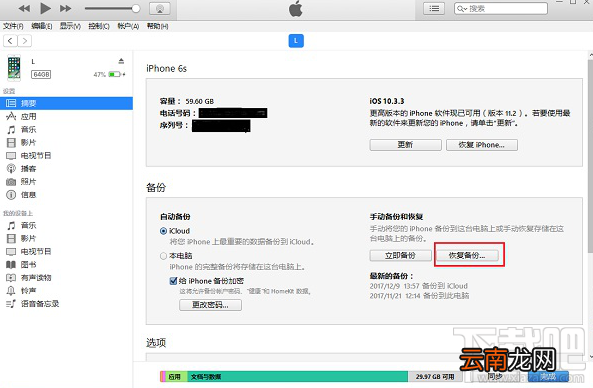The image size is (593, 388).
Task: Eject the device L
Action: tap(121, 61)
